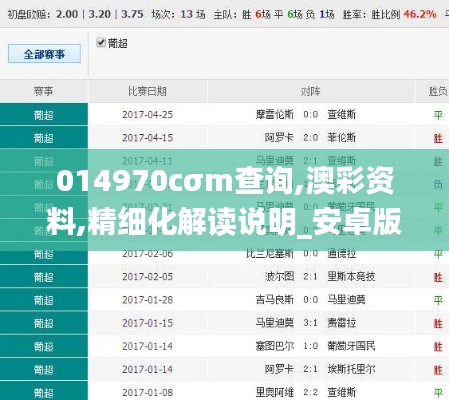Viewport: 449px width, 400px height.
Task: Click the 全部赛事 button
Action: (x=44, y=54)
